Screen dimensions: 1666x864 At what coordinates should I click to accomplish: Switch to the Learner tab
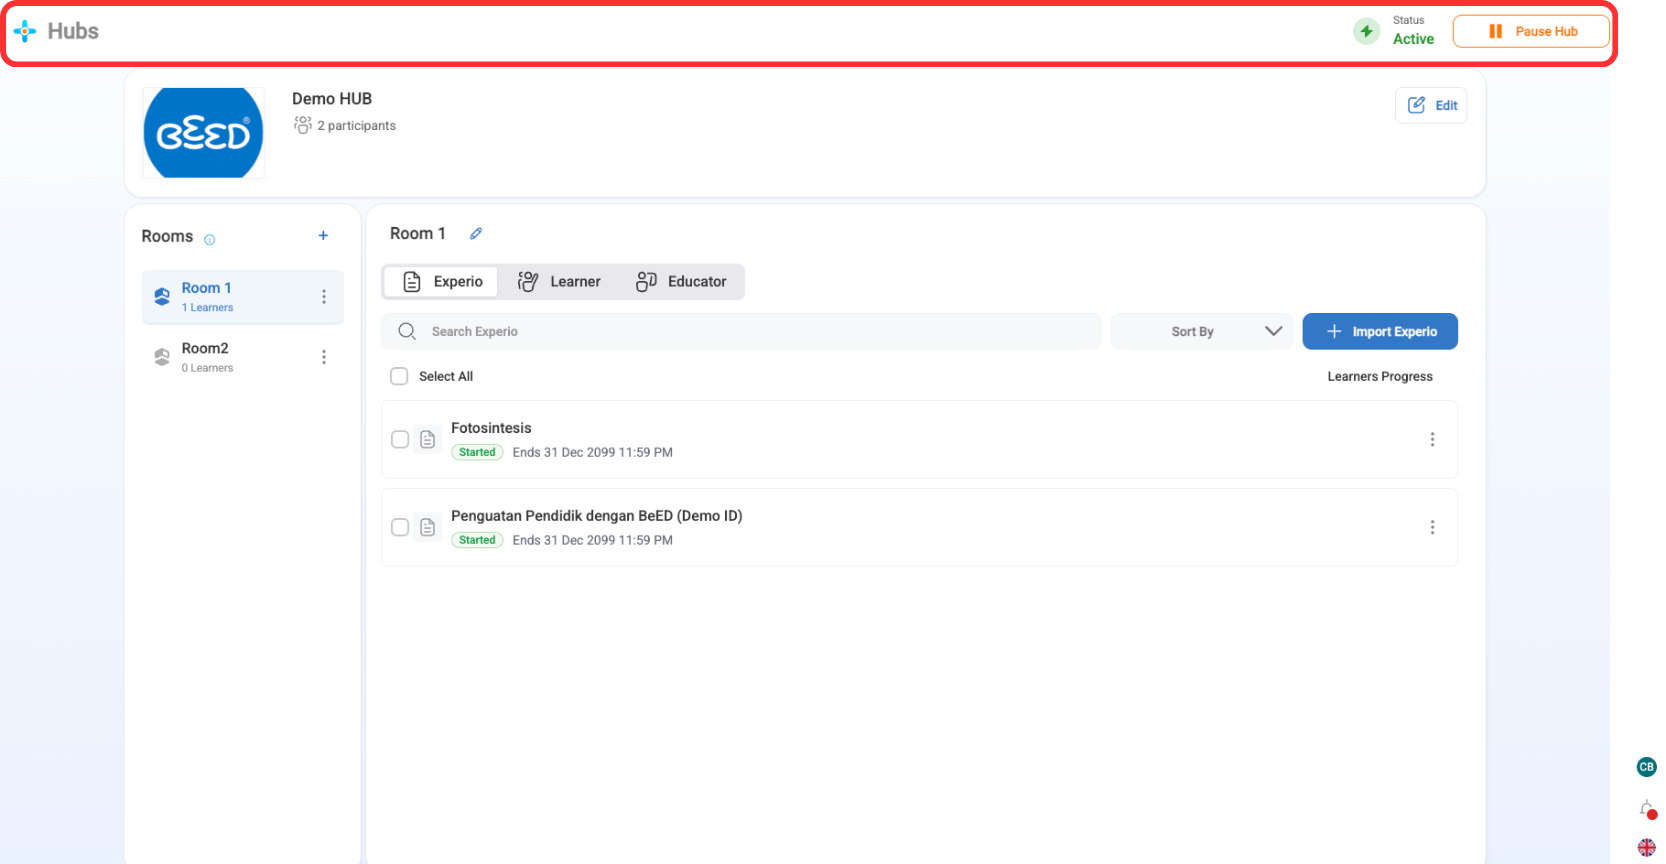[x=559, y=282]
